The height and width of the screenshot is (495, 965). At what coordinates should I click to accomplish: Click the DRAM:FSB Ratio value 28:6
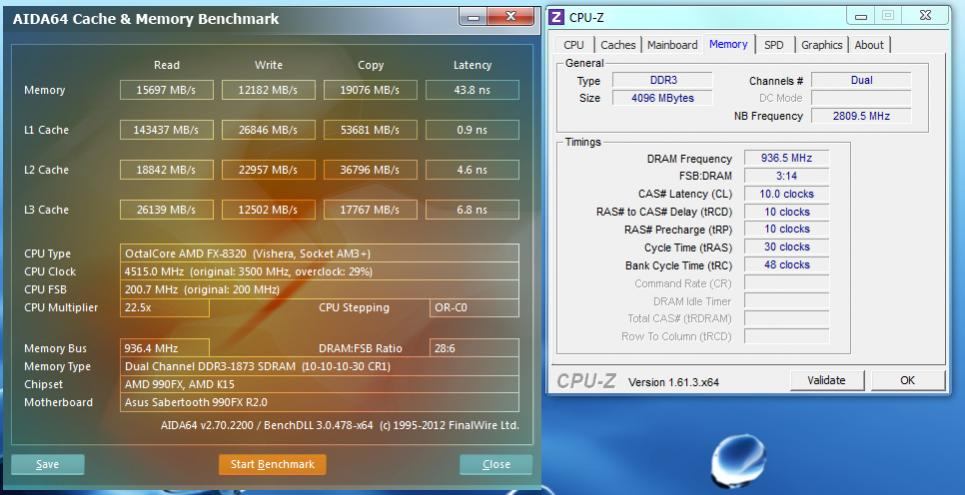[474, 348]
